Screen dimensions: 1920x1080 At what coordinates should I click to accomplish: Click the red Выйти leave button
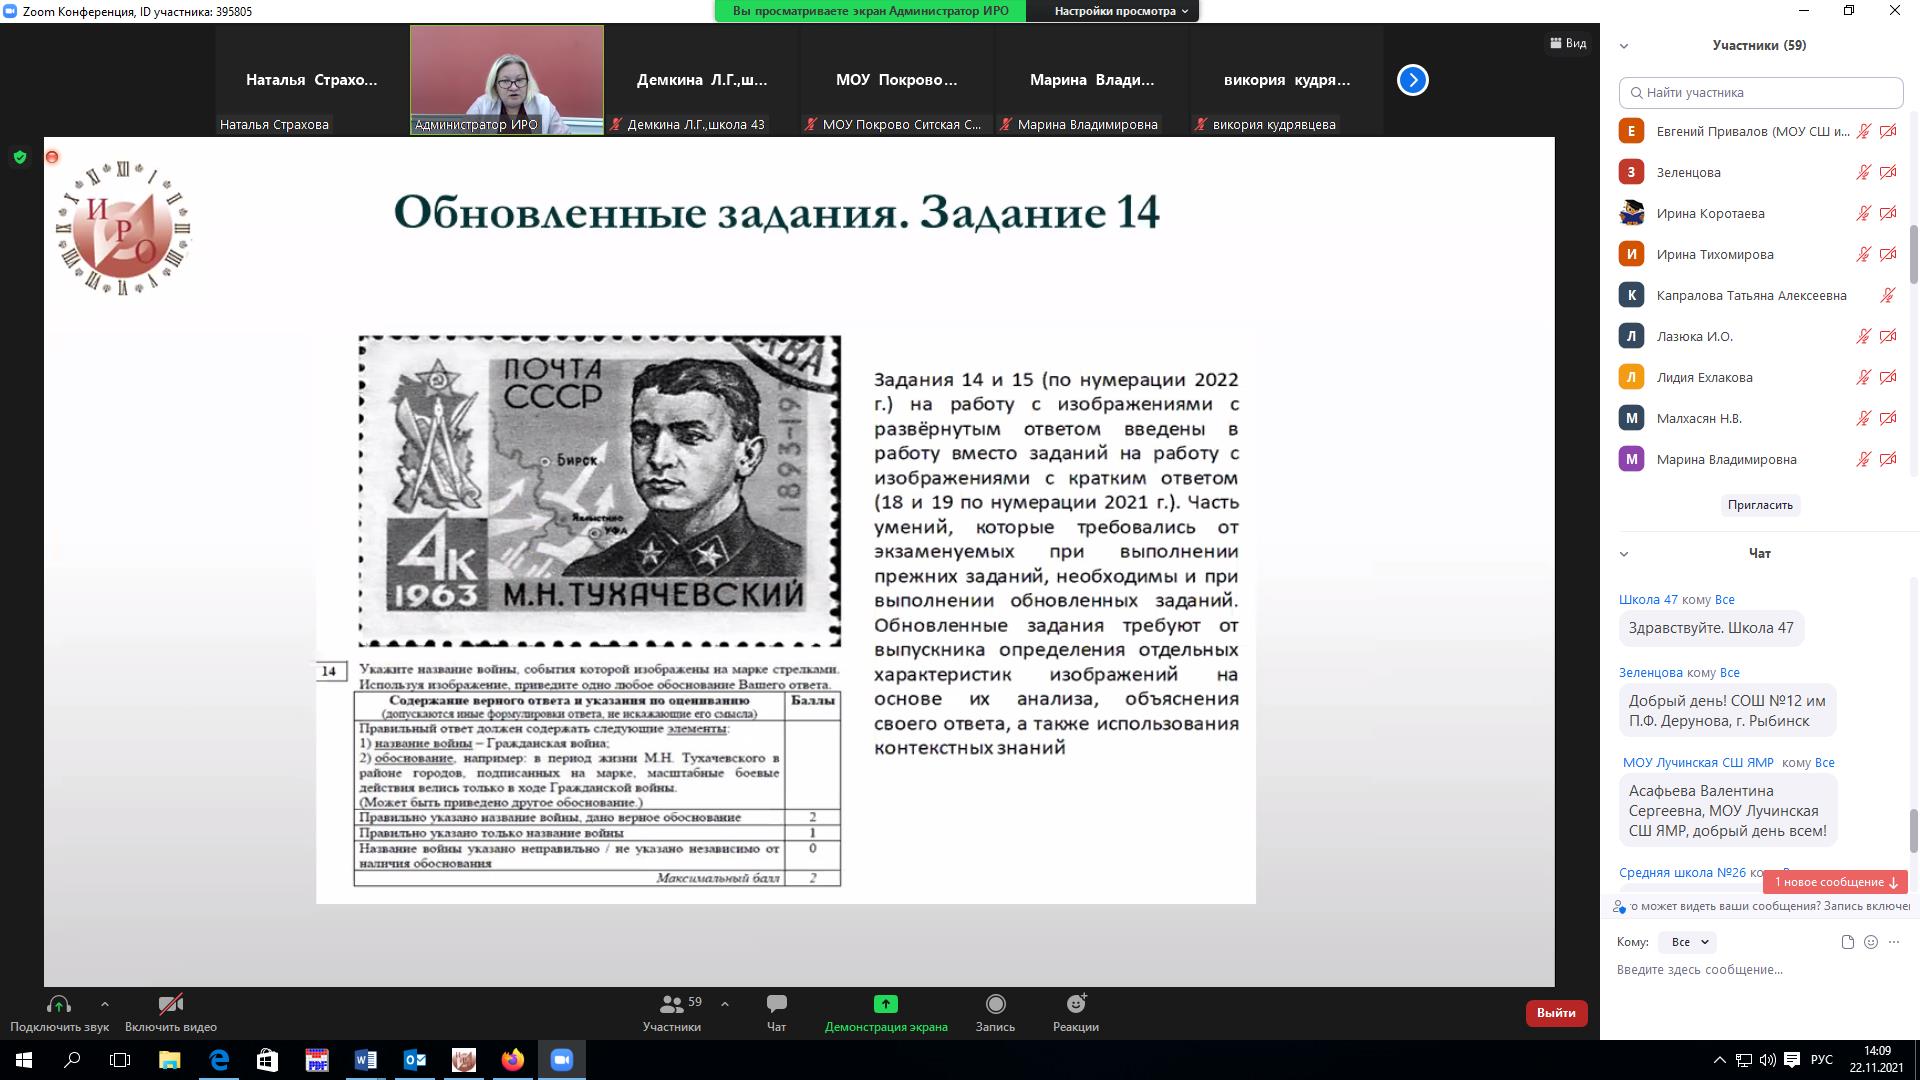(1556, 1013)
